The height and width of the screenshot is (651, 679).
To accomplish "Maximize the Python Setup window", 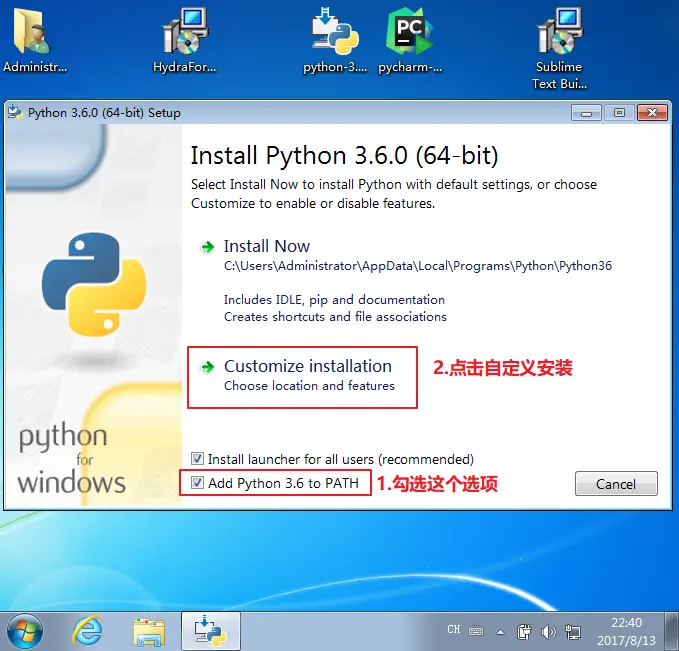I will (x=619, y=113).
